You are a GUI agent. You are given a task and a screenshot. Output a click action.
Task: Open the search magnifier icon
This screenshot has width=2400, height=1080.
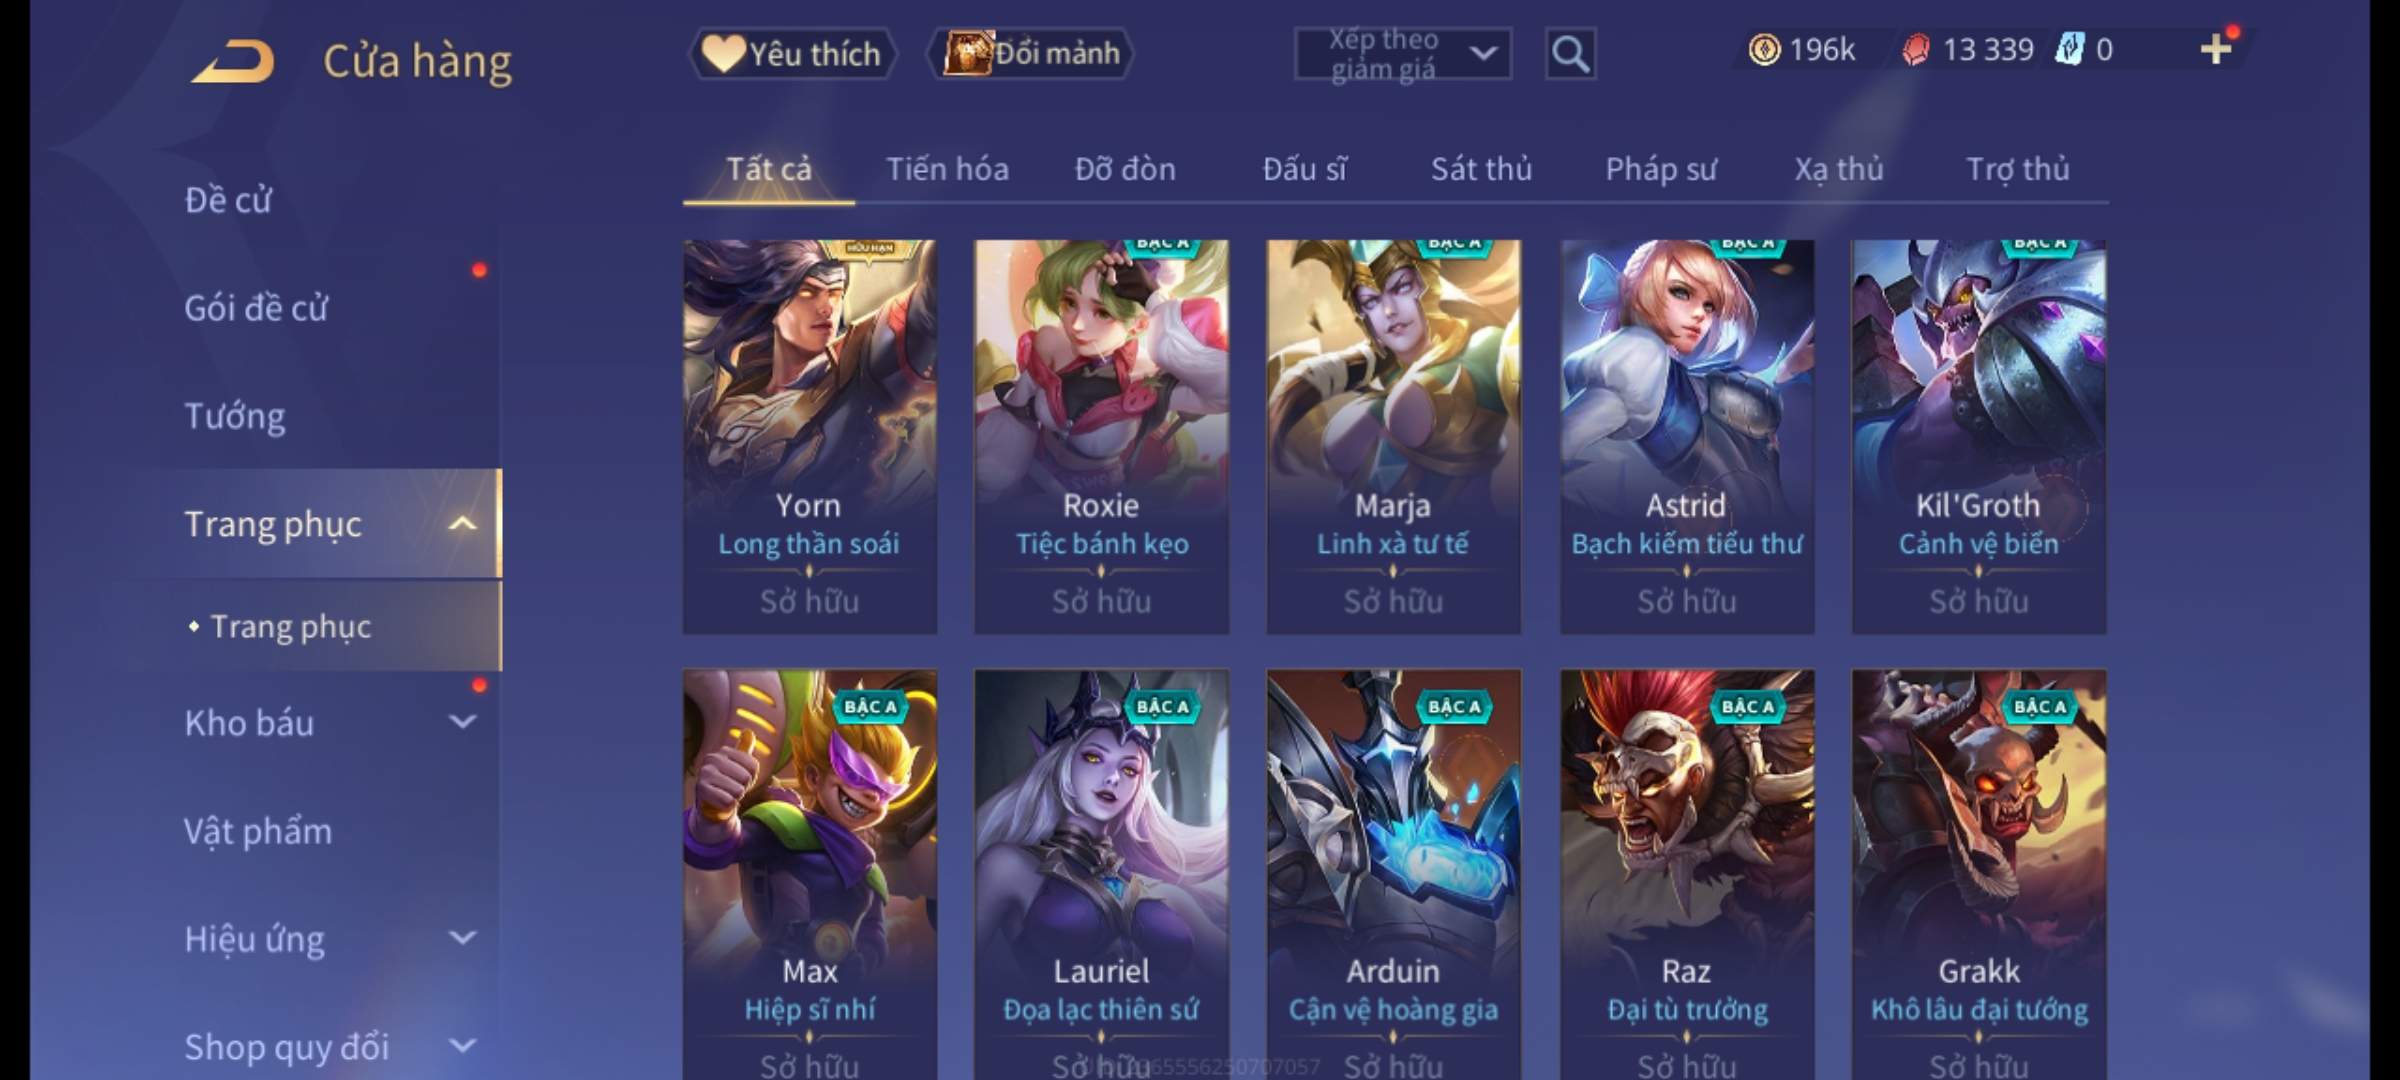pos(1570,54)
